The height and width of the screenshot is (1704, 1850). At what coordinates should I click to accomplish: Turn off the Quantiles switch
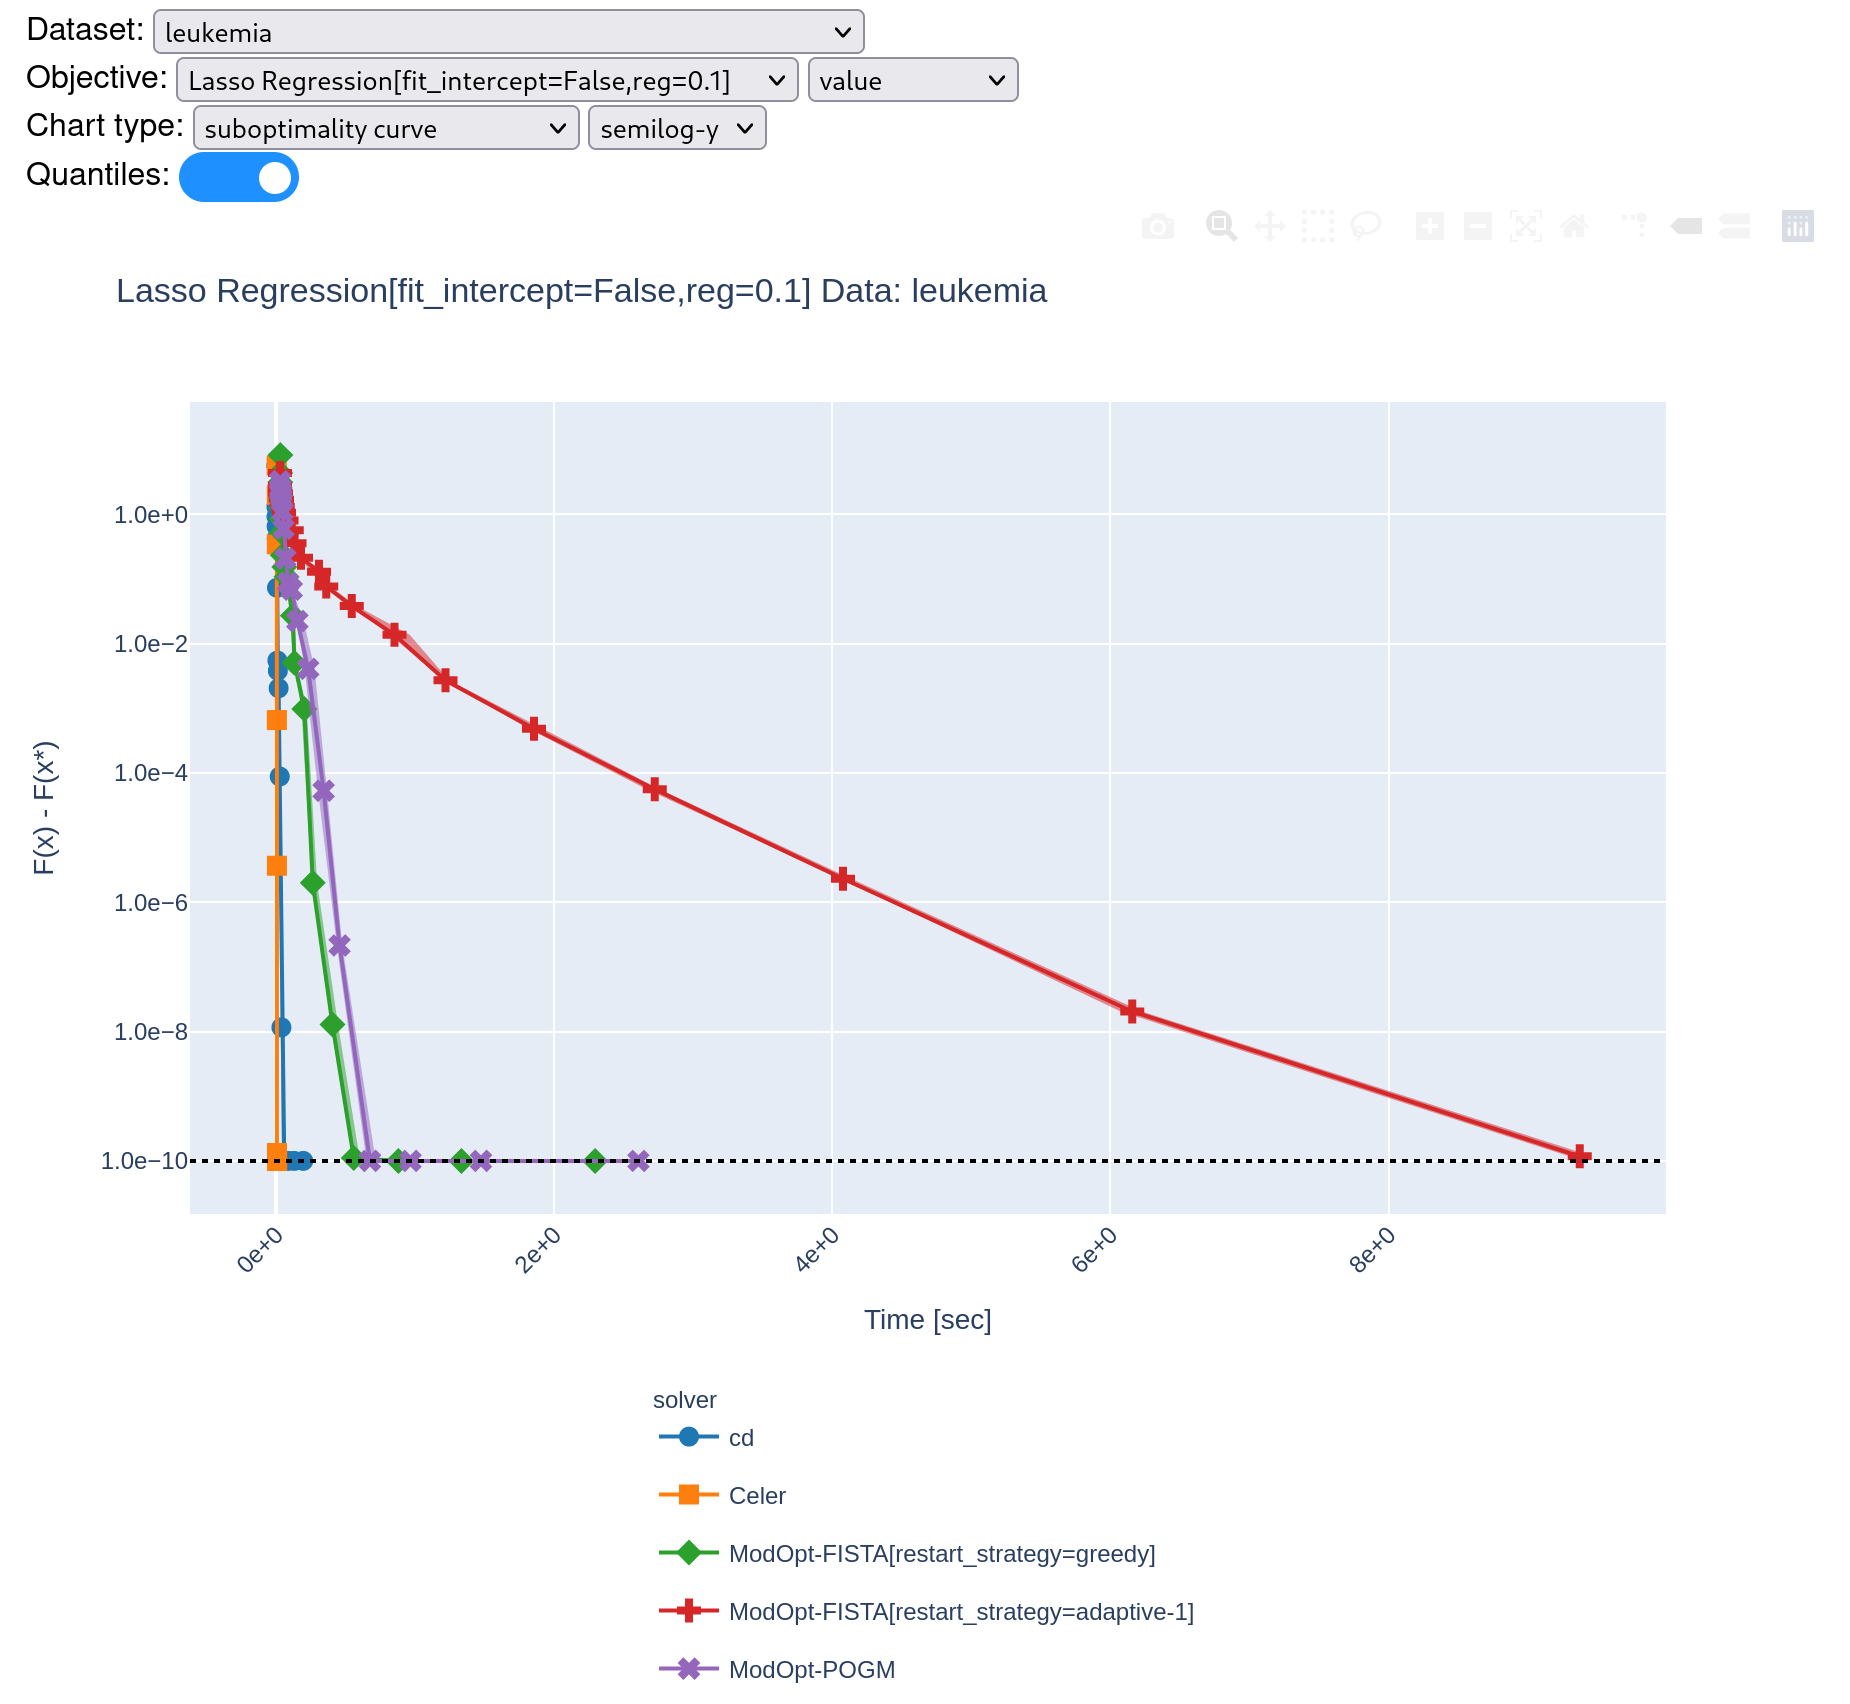(x=239, y=177)
